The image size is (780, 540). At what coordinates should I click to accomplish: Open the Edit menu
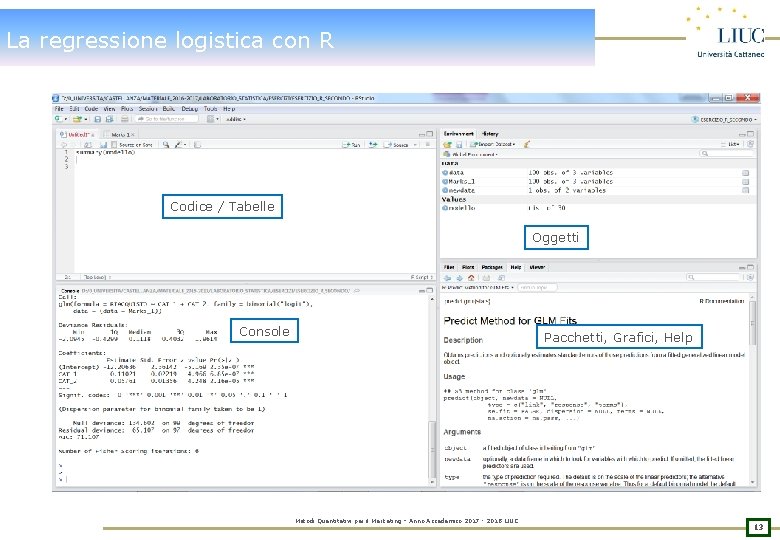[74, 108]
